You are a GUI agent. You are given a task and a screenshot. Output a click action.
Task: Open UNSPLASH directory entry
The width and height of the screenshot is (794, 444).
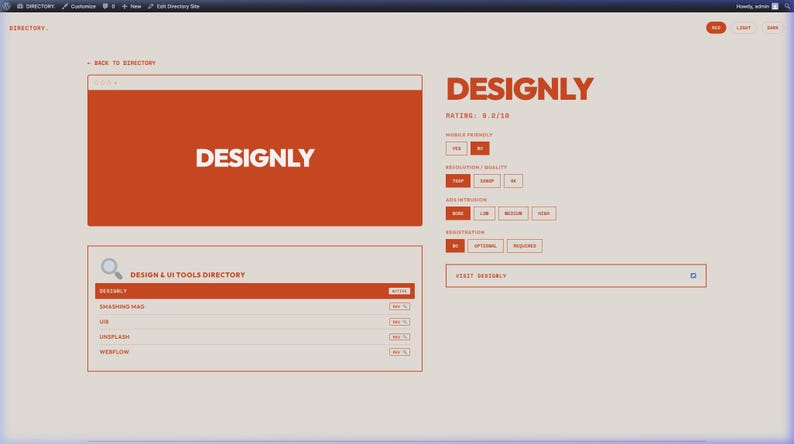pos(114,337)
